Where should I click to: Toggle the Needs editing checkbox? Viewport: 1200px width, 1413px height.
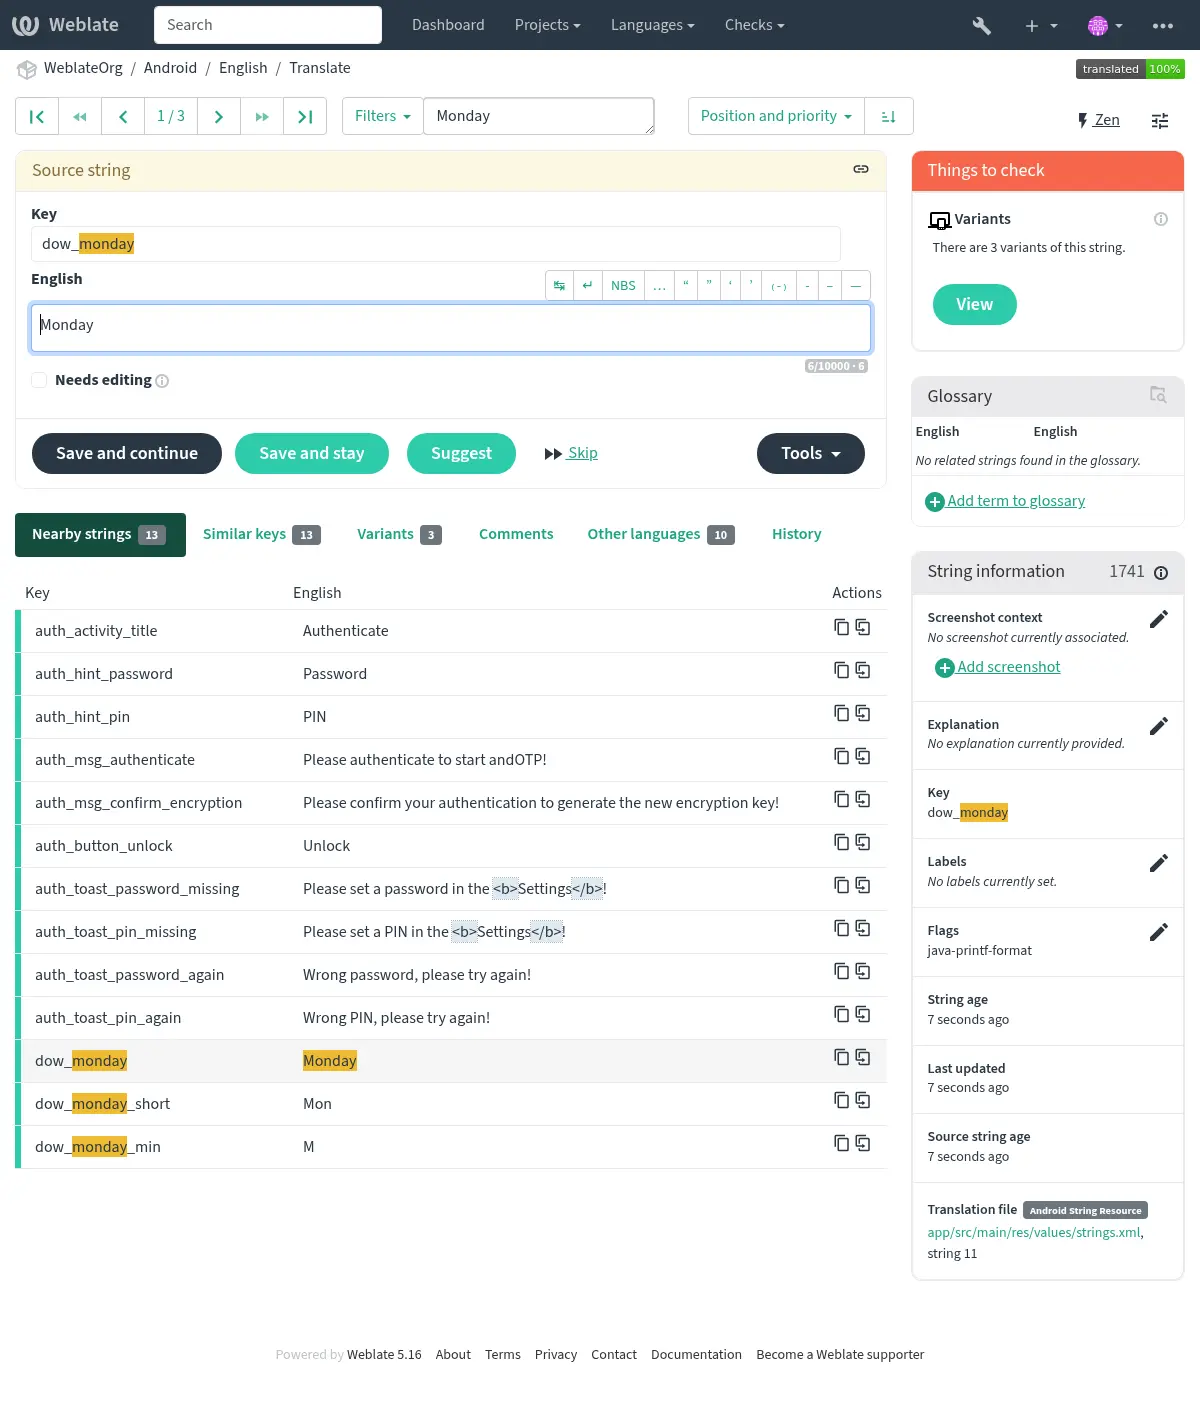(39, 380)
